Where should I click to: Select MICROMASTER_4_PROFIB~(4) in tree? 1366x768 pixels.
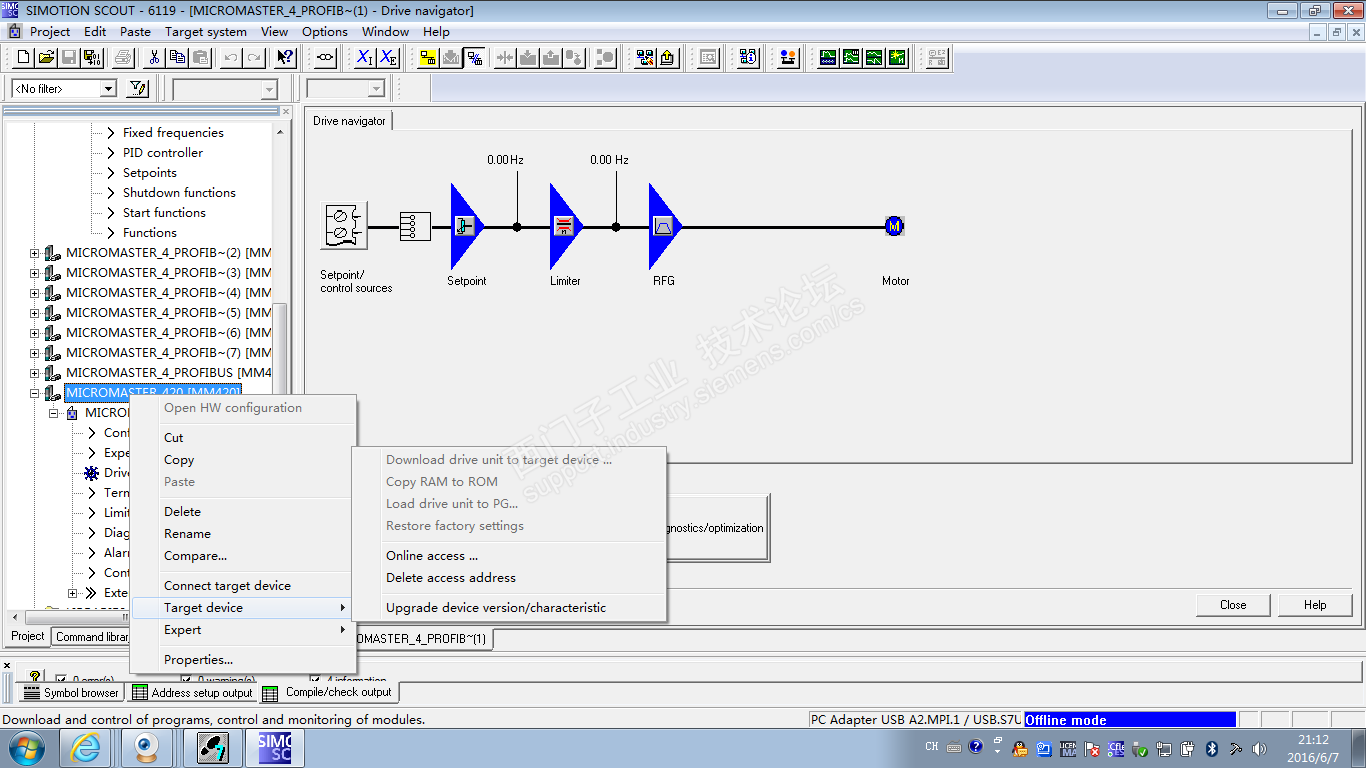168,293
